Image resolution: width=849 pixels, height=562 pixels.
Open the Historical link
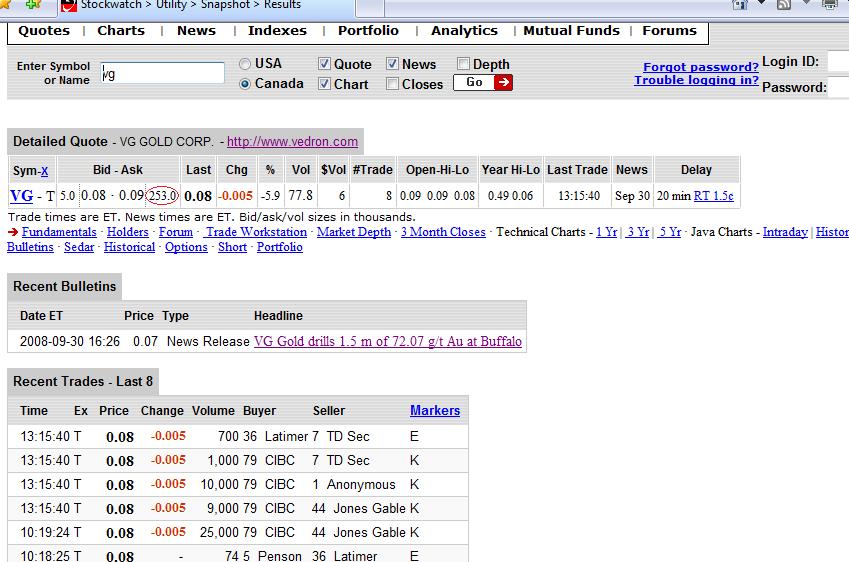pyautogui.click(x=129, y=247)
